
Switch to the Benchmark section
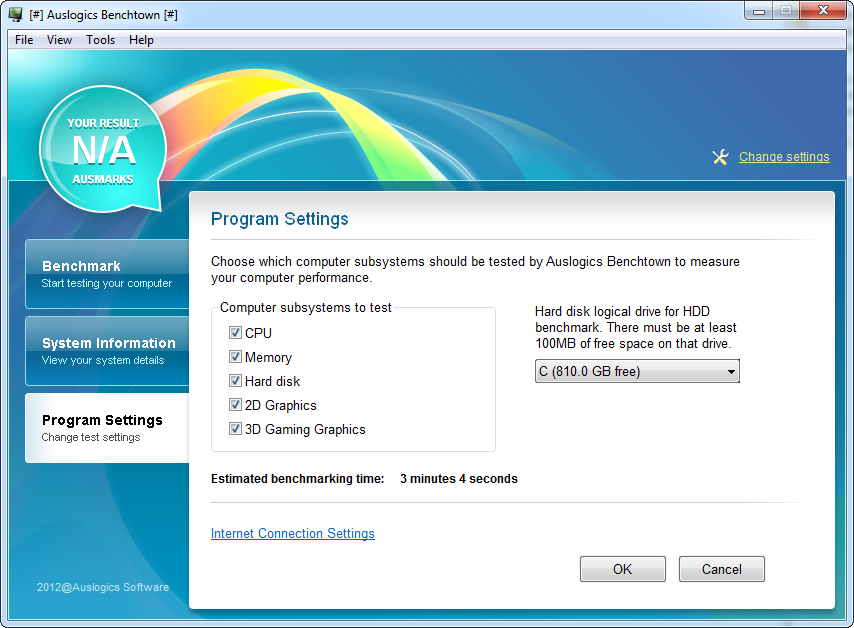(107, 274)
